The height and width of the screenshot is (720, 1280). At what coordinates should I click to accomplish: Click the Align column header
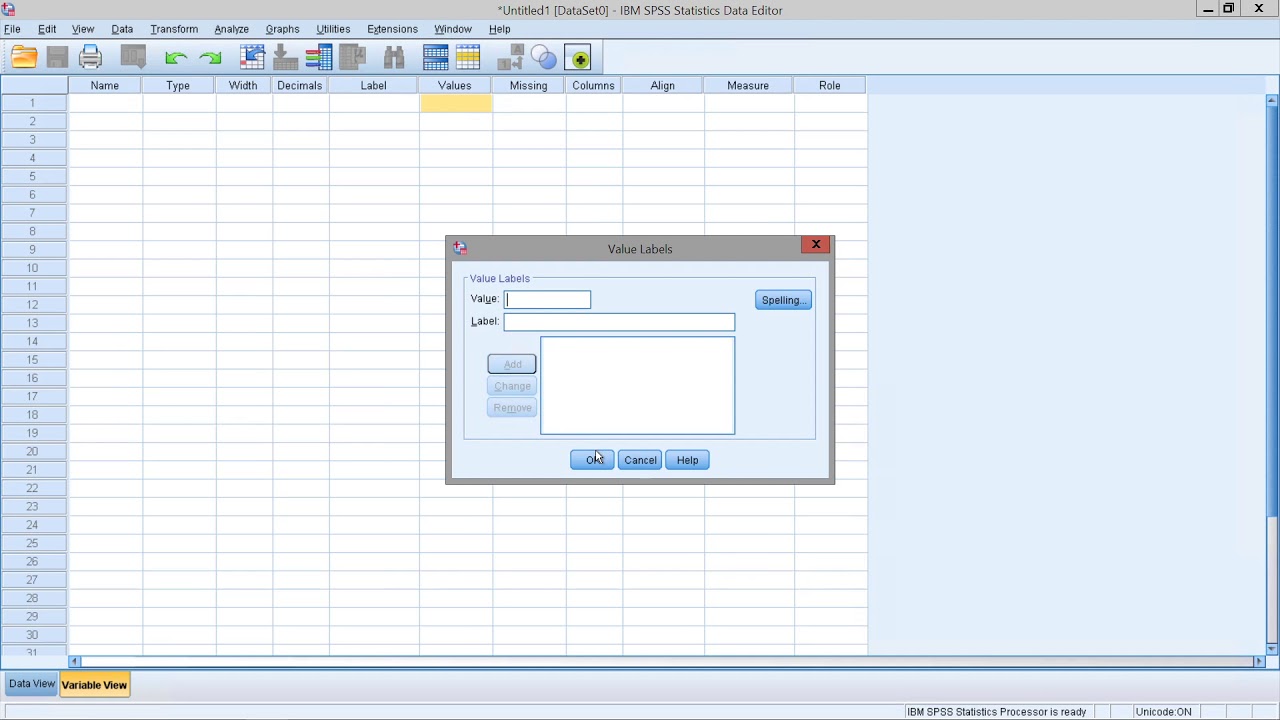pos(662,85)
